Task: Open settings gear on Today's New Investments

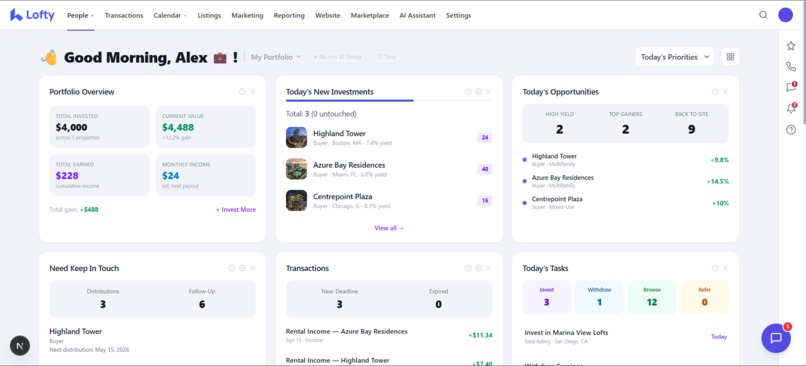Action: point(479,92)
